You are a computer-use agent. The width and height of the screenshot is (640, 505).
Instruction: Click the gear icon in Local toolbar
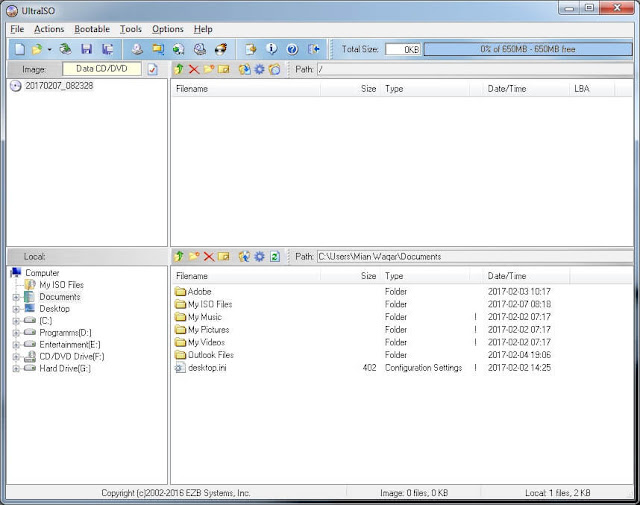point(260,256)
